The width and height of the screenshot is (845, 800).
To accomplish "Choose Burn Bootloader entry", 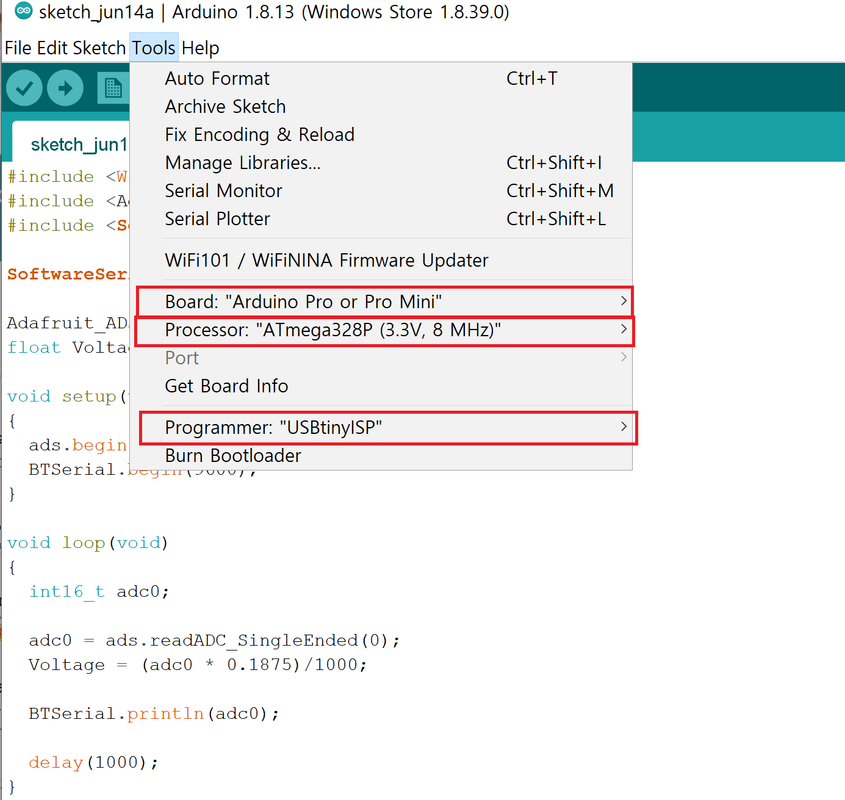I will 381,456.
